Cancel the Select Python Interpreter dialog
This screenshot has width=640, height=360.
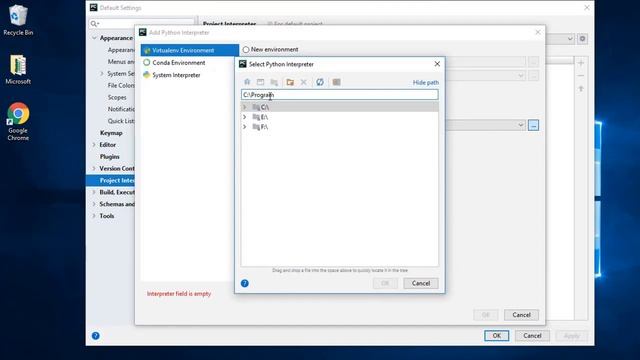pos(421,283)
